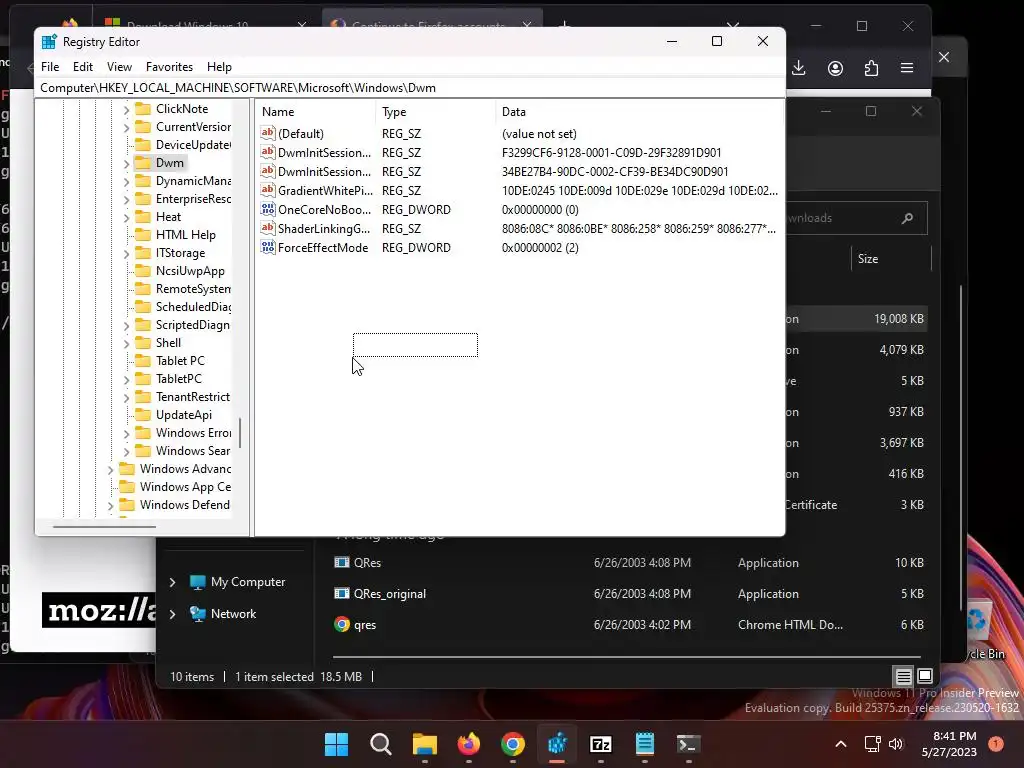1024x768 pixels.
Task: Open the File menu in Registry Editor
Action: click(50, 67)
